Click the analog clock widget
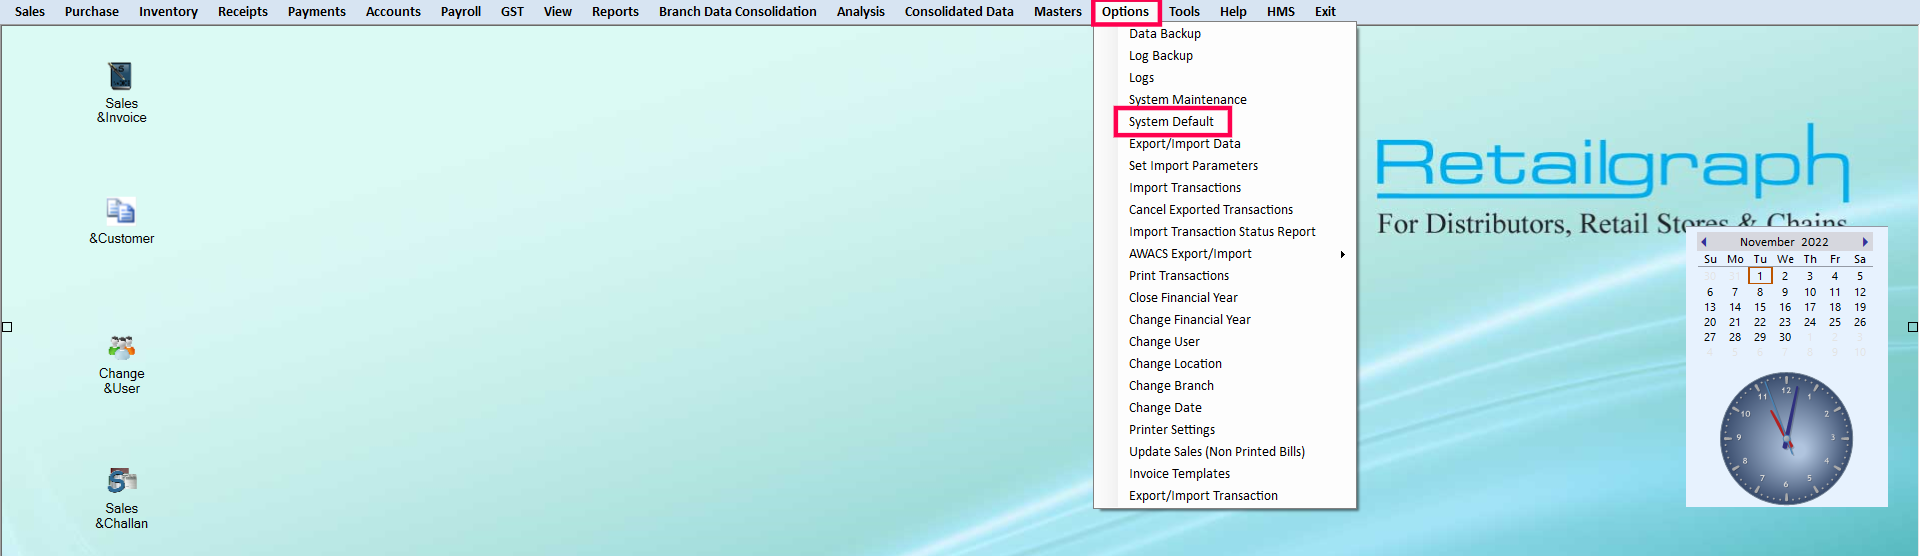Screen dimensions: 1920x556 tap(1786, 438)
